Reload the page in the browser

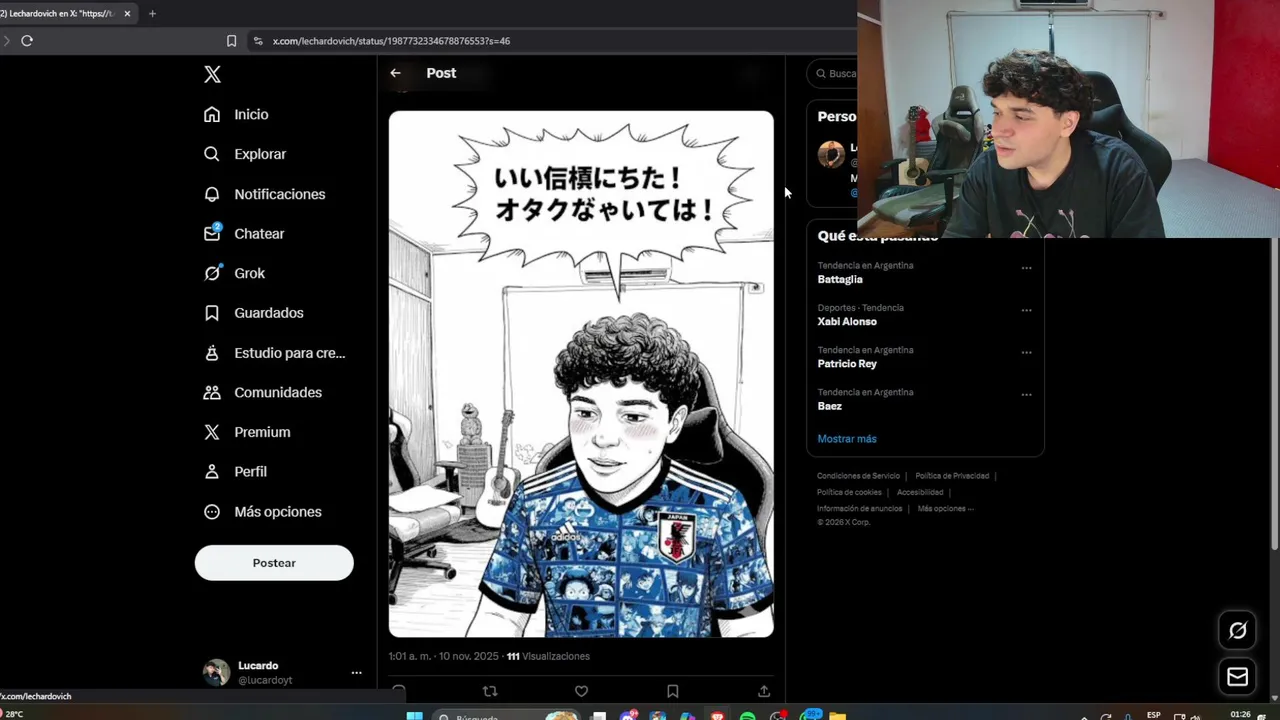coord(27,41)
